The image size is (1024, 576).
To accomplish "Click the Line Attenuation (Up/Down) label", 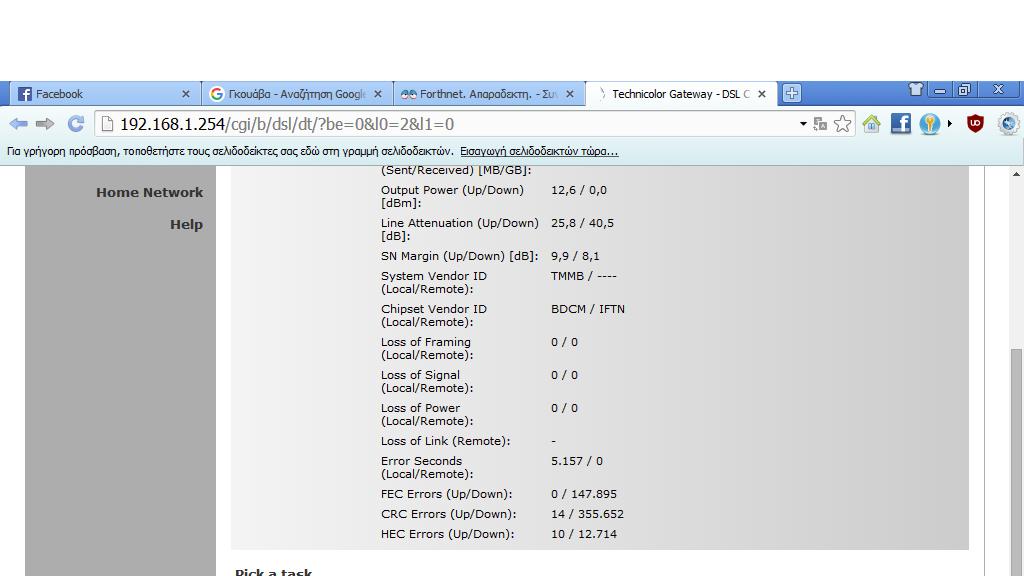I will coord(460,229).
